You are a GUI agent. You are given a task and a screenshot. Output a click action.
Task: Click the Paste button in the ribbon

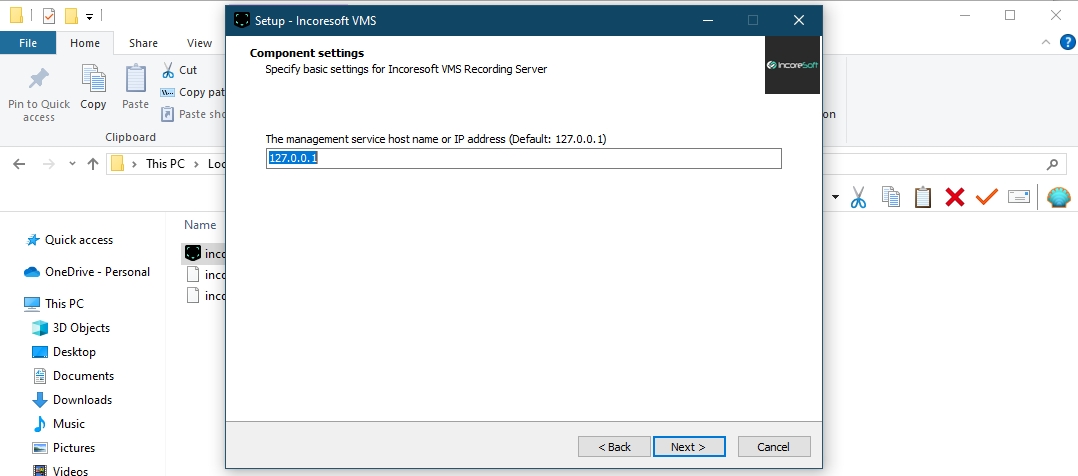[135, 87]
